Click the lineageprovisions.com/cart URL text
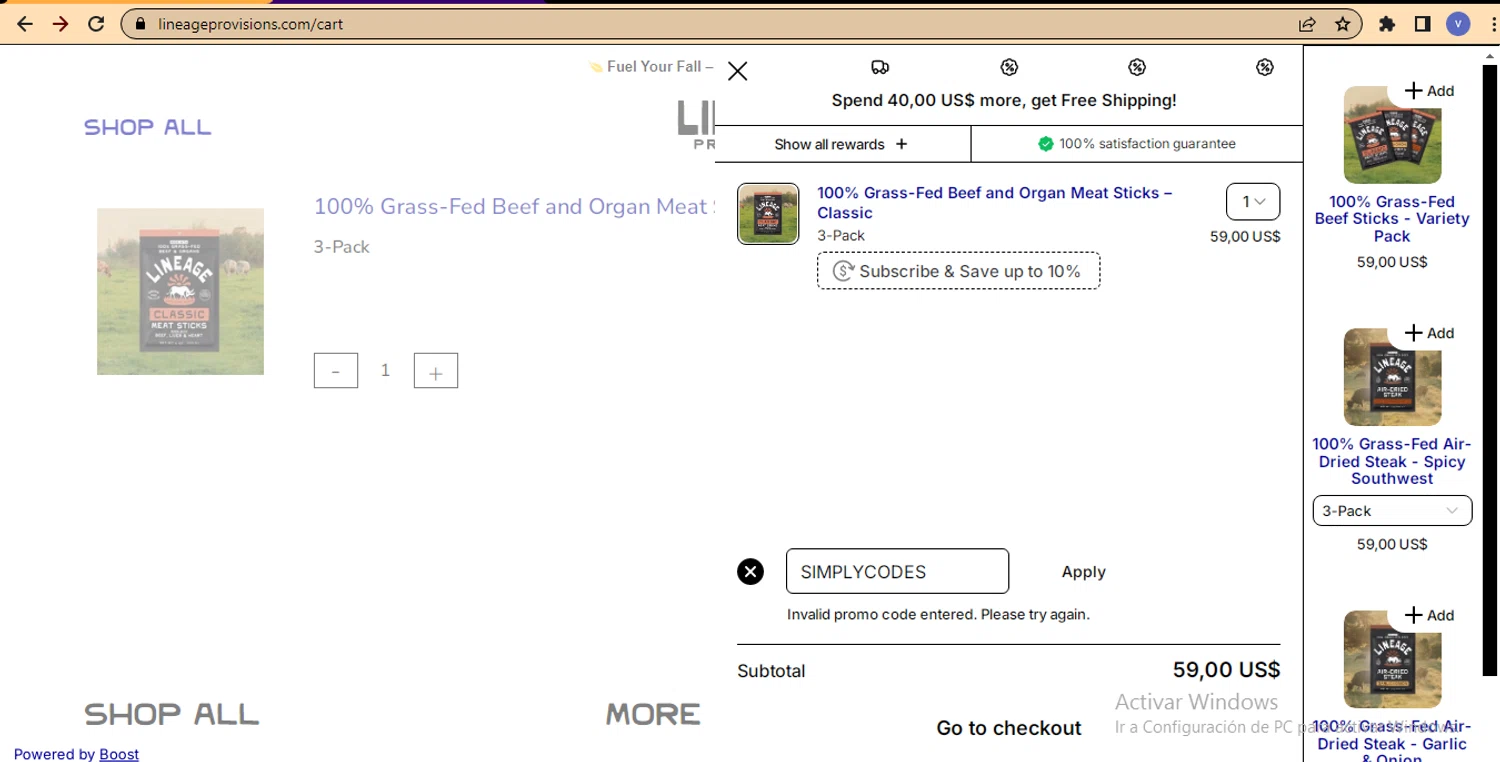The height and width of the screenshot is (762, 1500). pyautogui.click(x=250, y=24)
